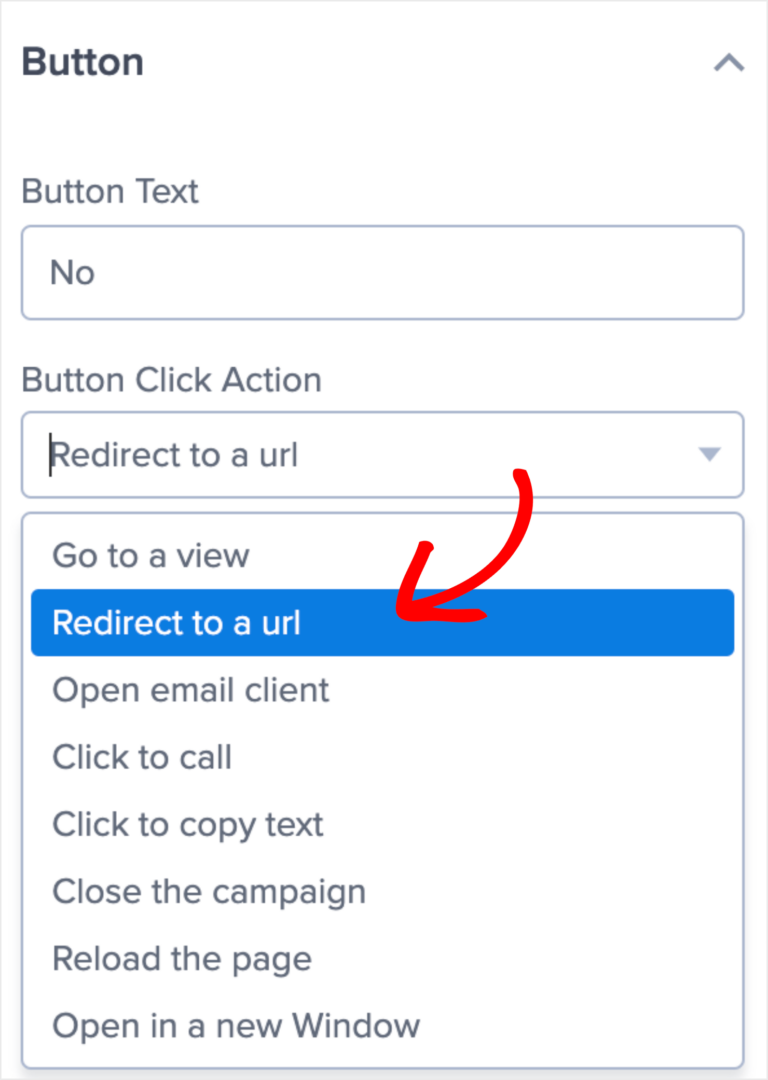Click the Button Click Action label
Screen dimensions: 768x1080
pyautogui.click(x=171, y=380)
